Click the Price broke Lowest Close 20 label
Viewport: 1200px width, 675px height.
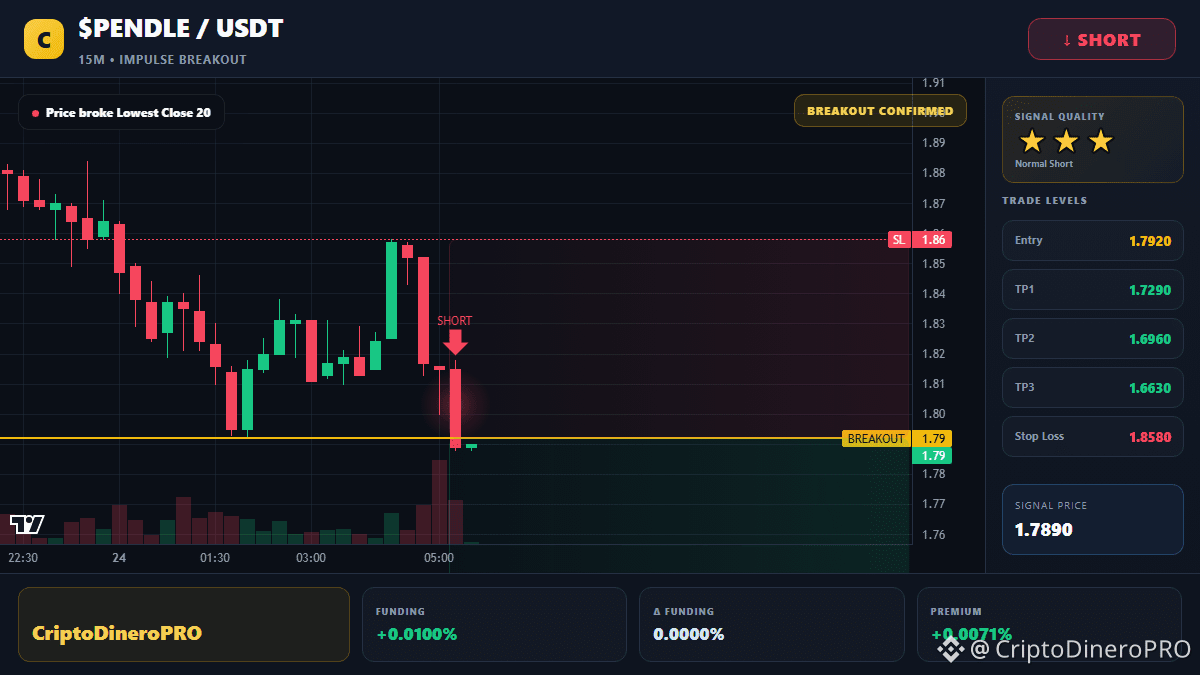[121, 113]
